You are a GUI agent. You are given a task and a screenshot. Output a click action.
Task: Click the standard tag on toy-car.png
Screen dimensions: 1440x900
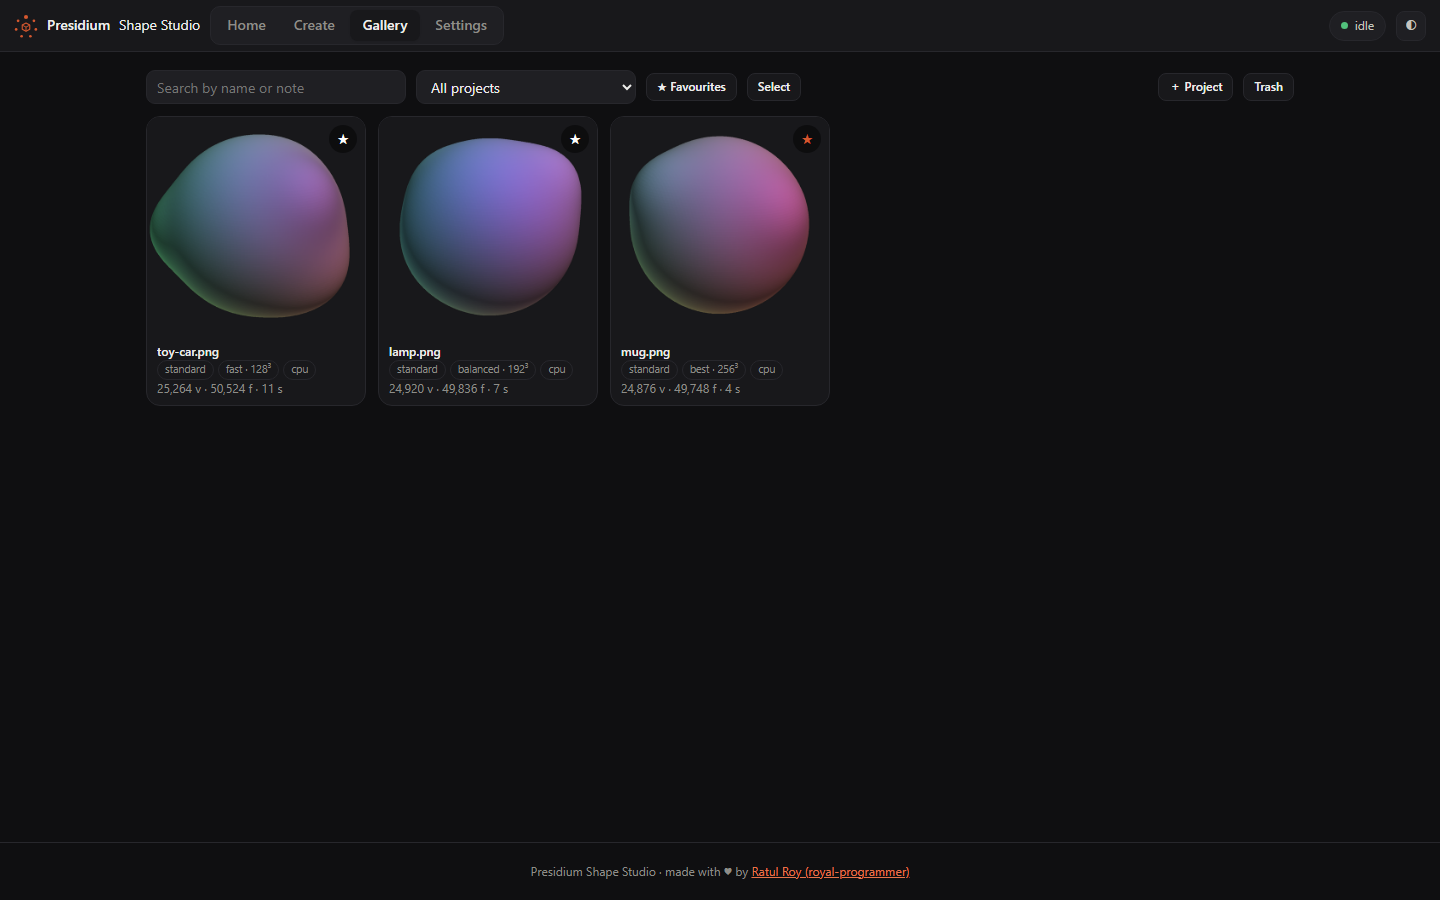185,370
